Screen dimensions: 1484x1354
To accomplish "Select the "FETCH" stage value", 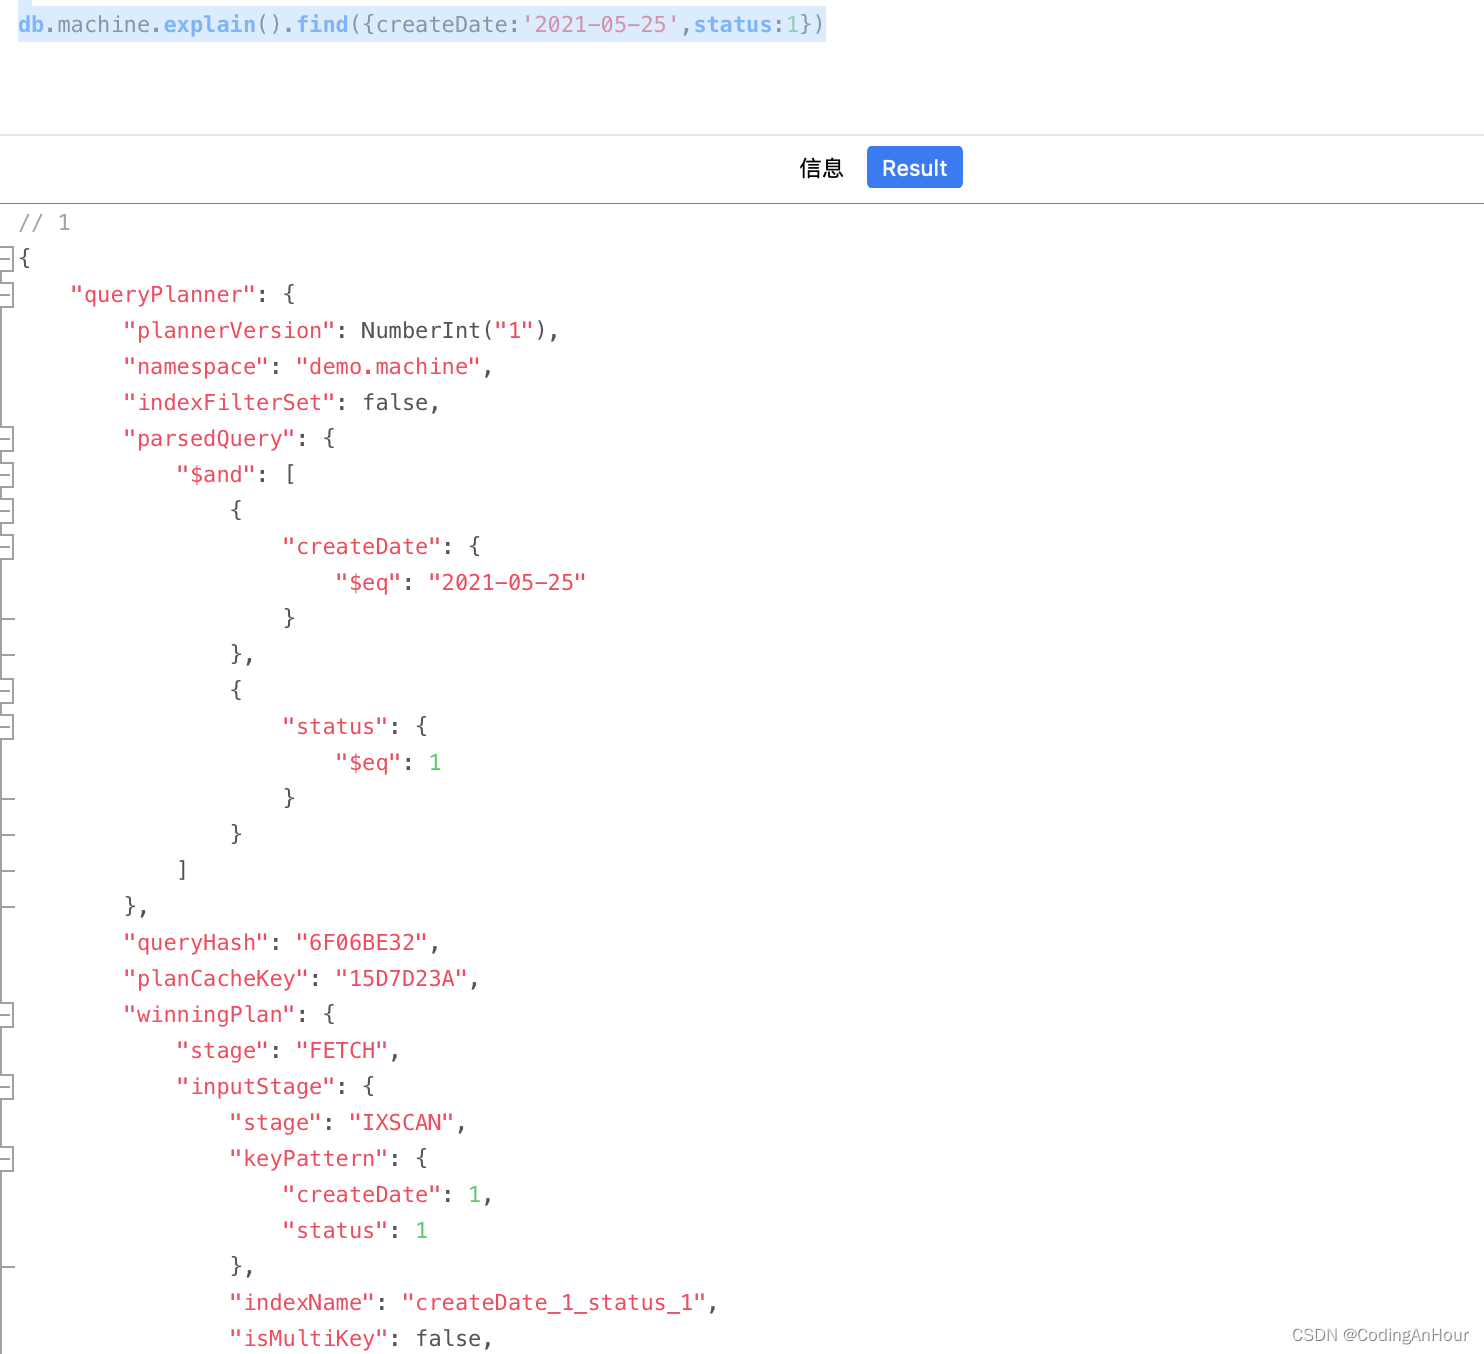I will tap(342, 1050).
